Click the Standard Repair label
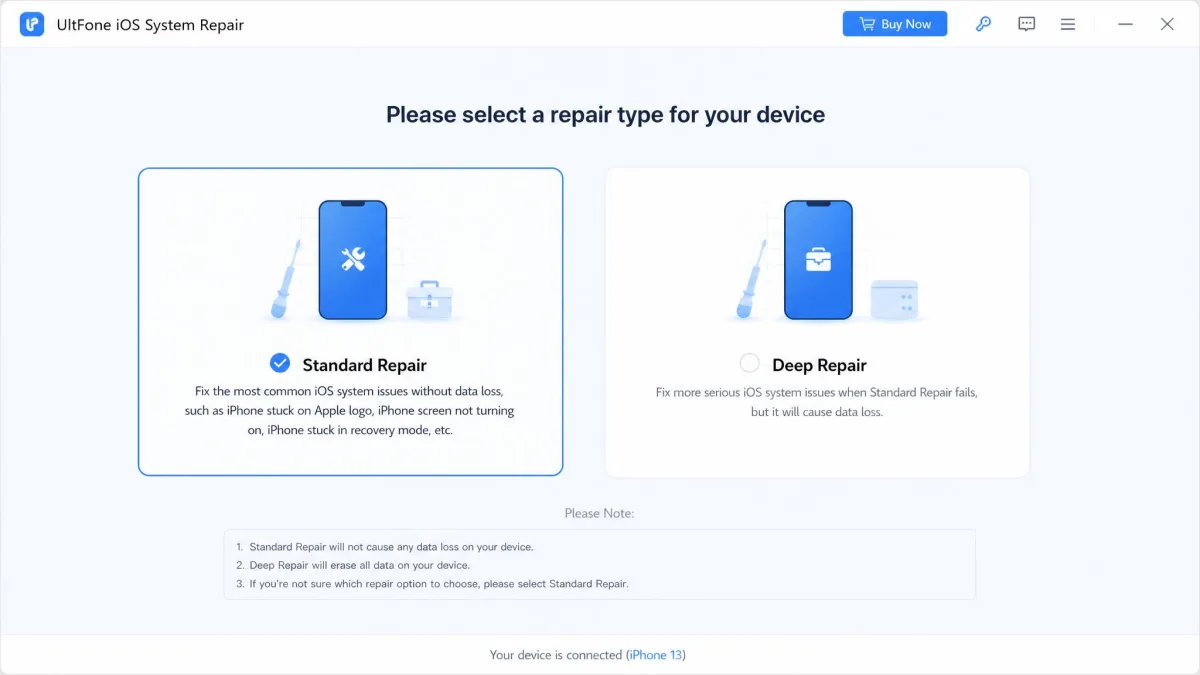The image size is (1200, 675). click(x=364, y=365)
